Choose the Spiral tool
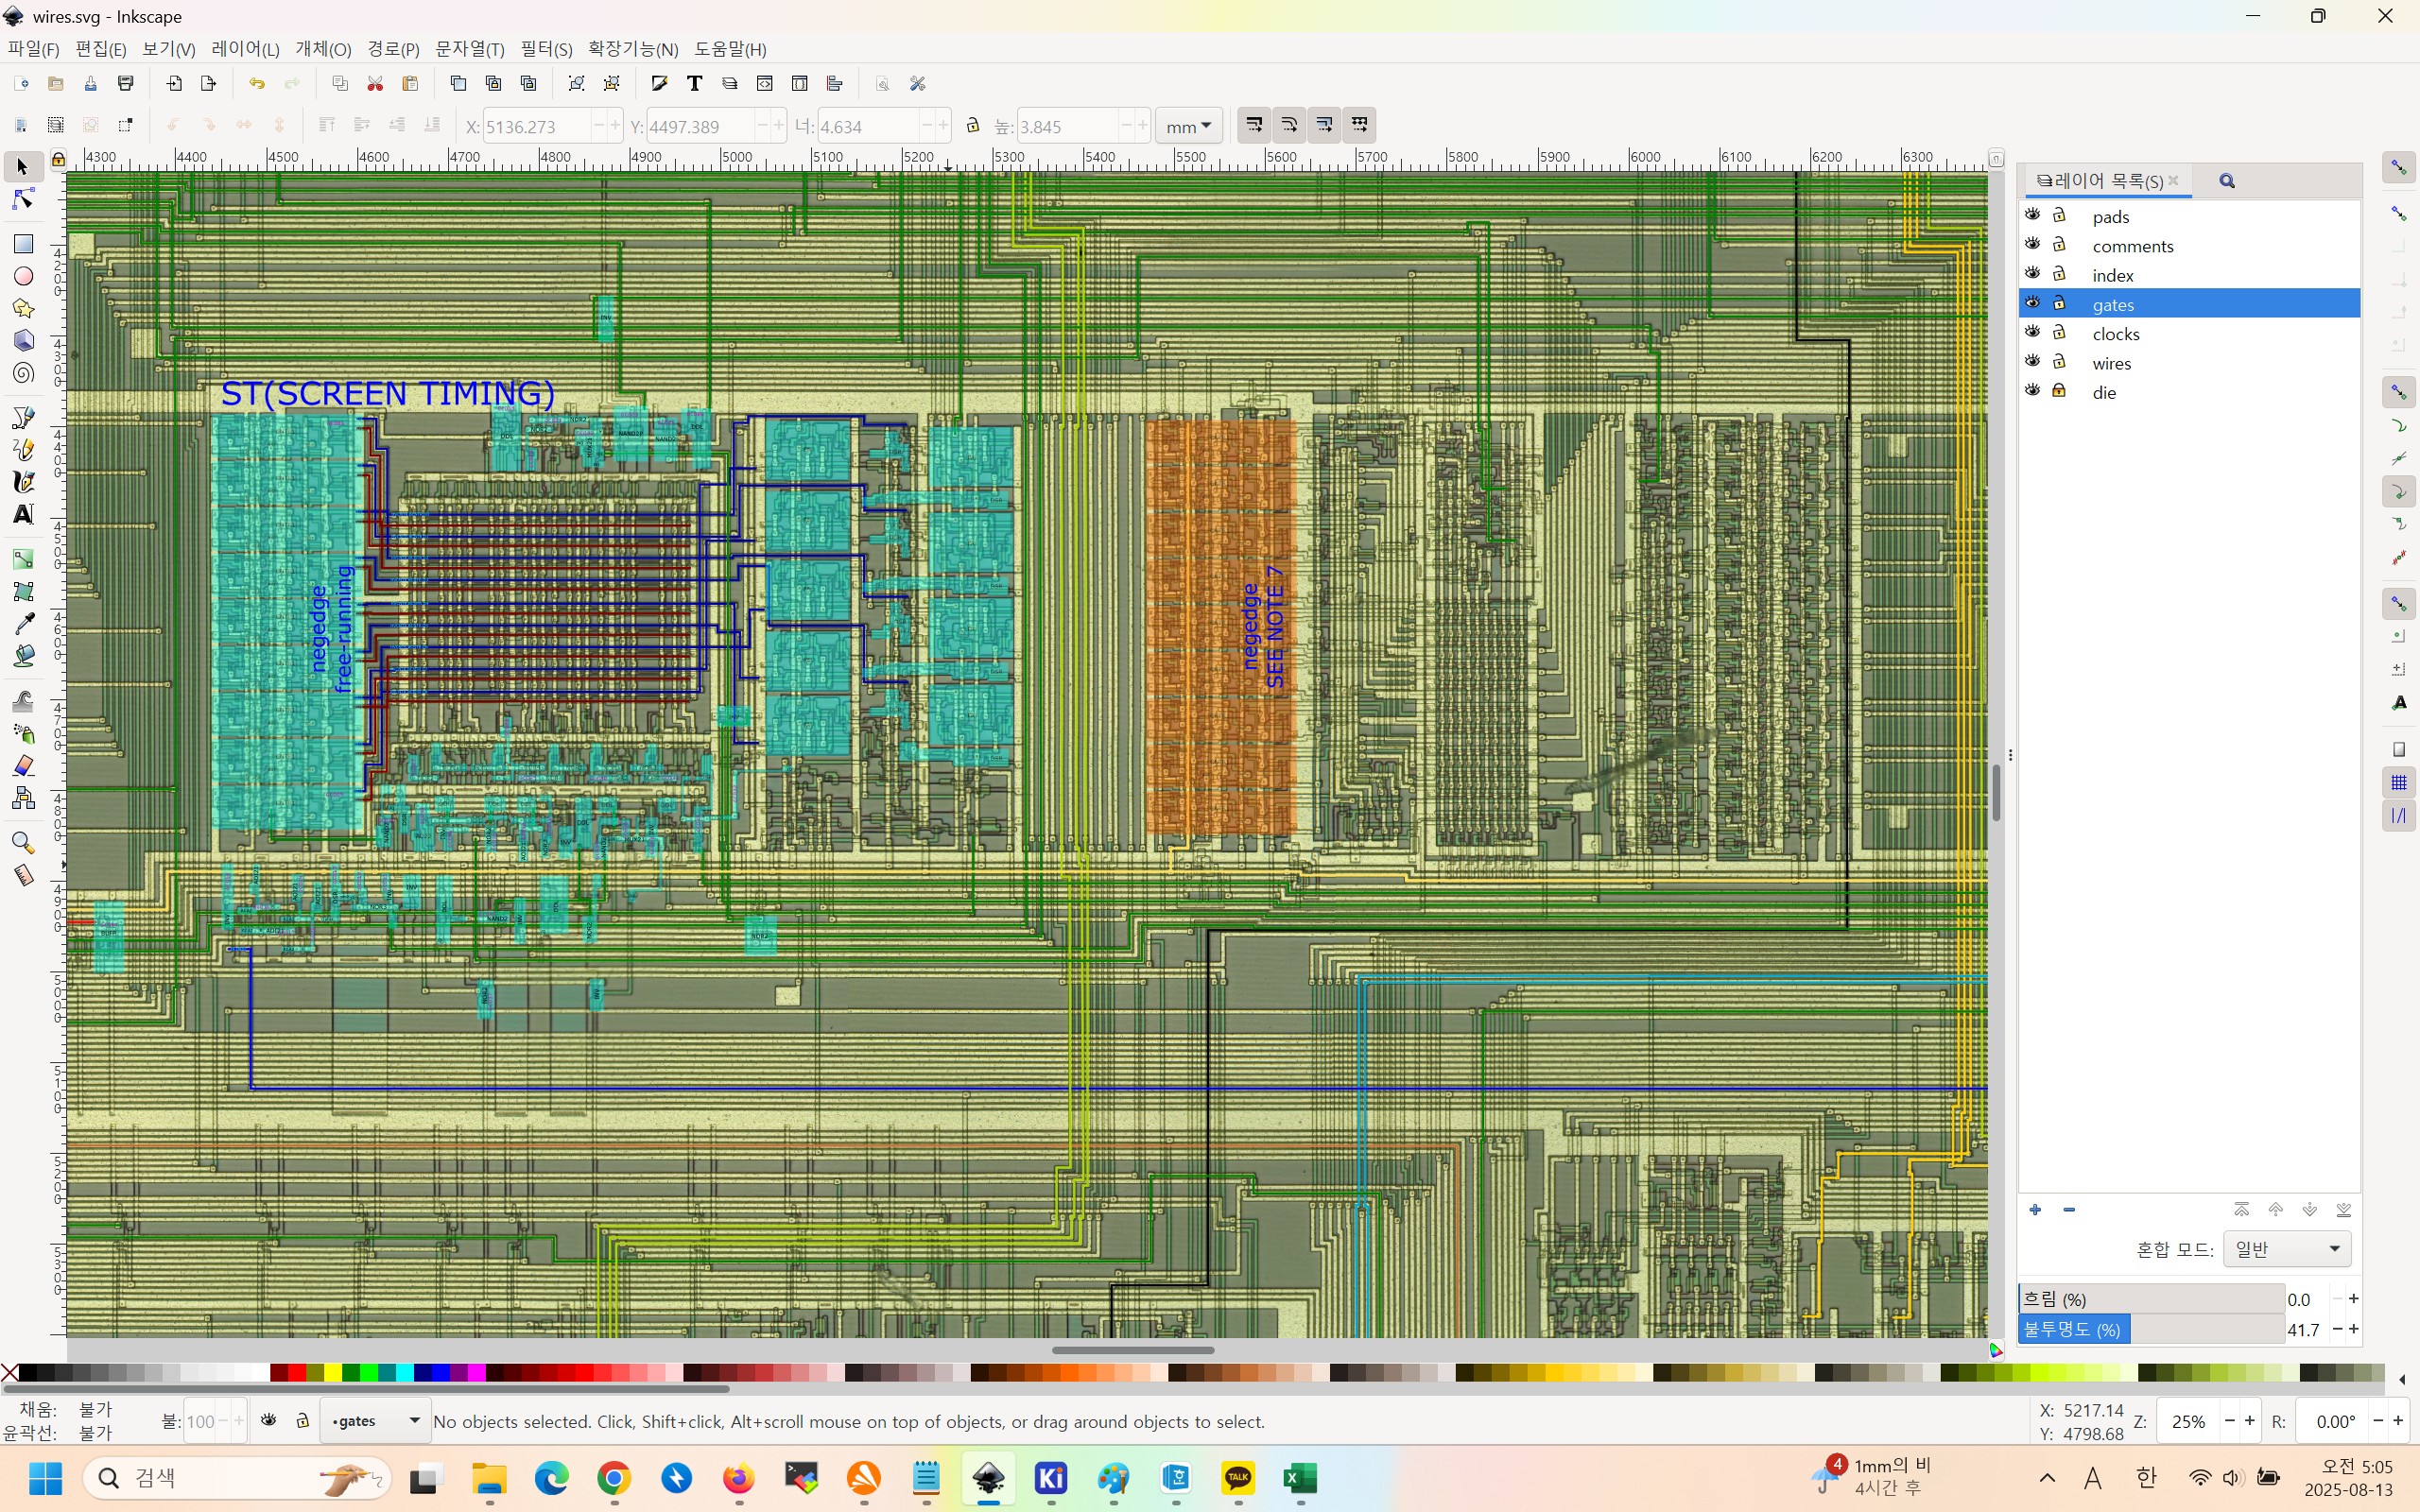2420x1512 pixels. click(23, 374)
